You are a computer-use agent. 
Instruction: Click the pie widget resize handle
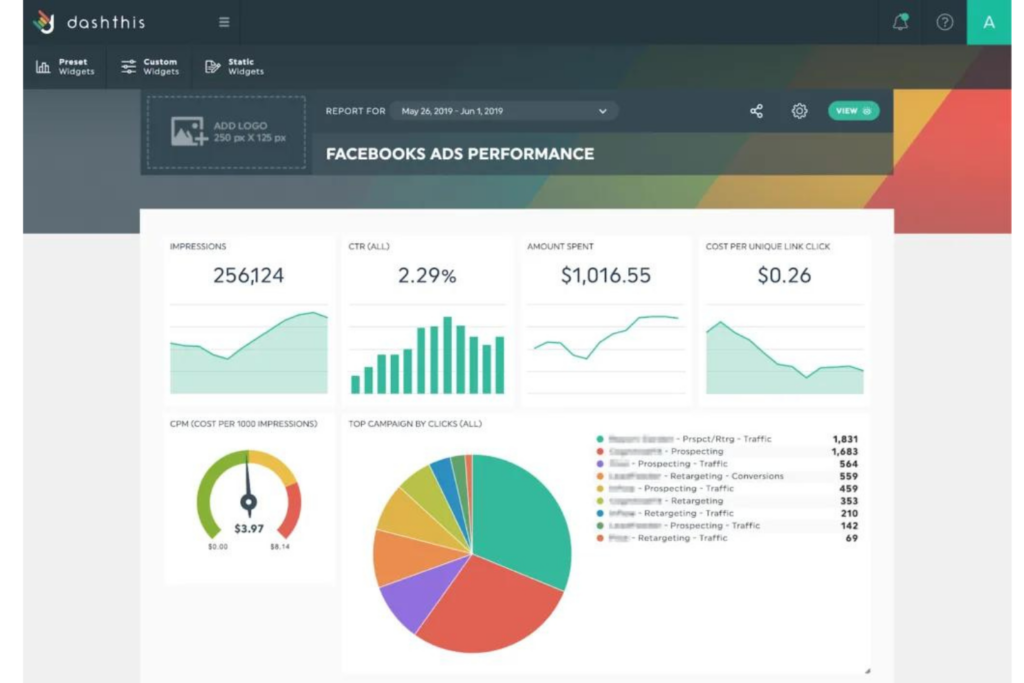[x=867, y=671]
